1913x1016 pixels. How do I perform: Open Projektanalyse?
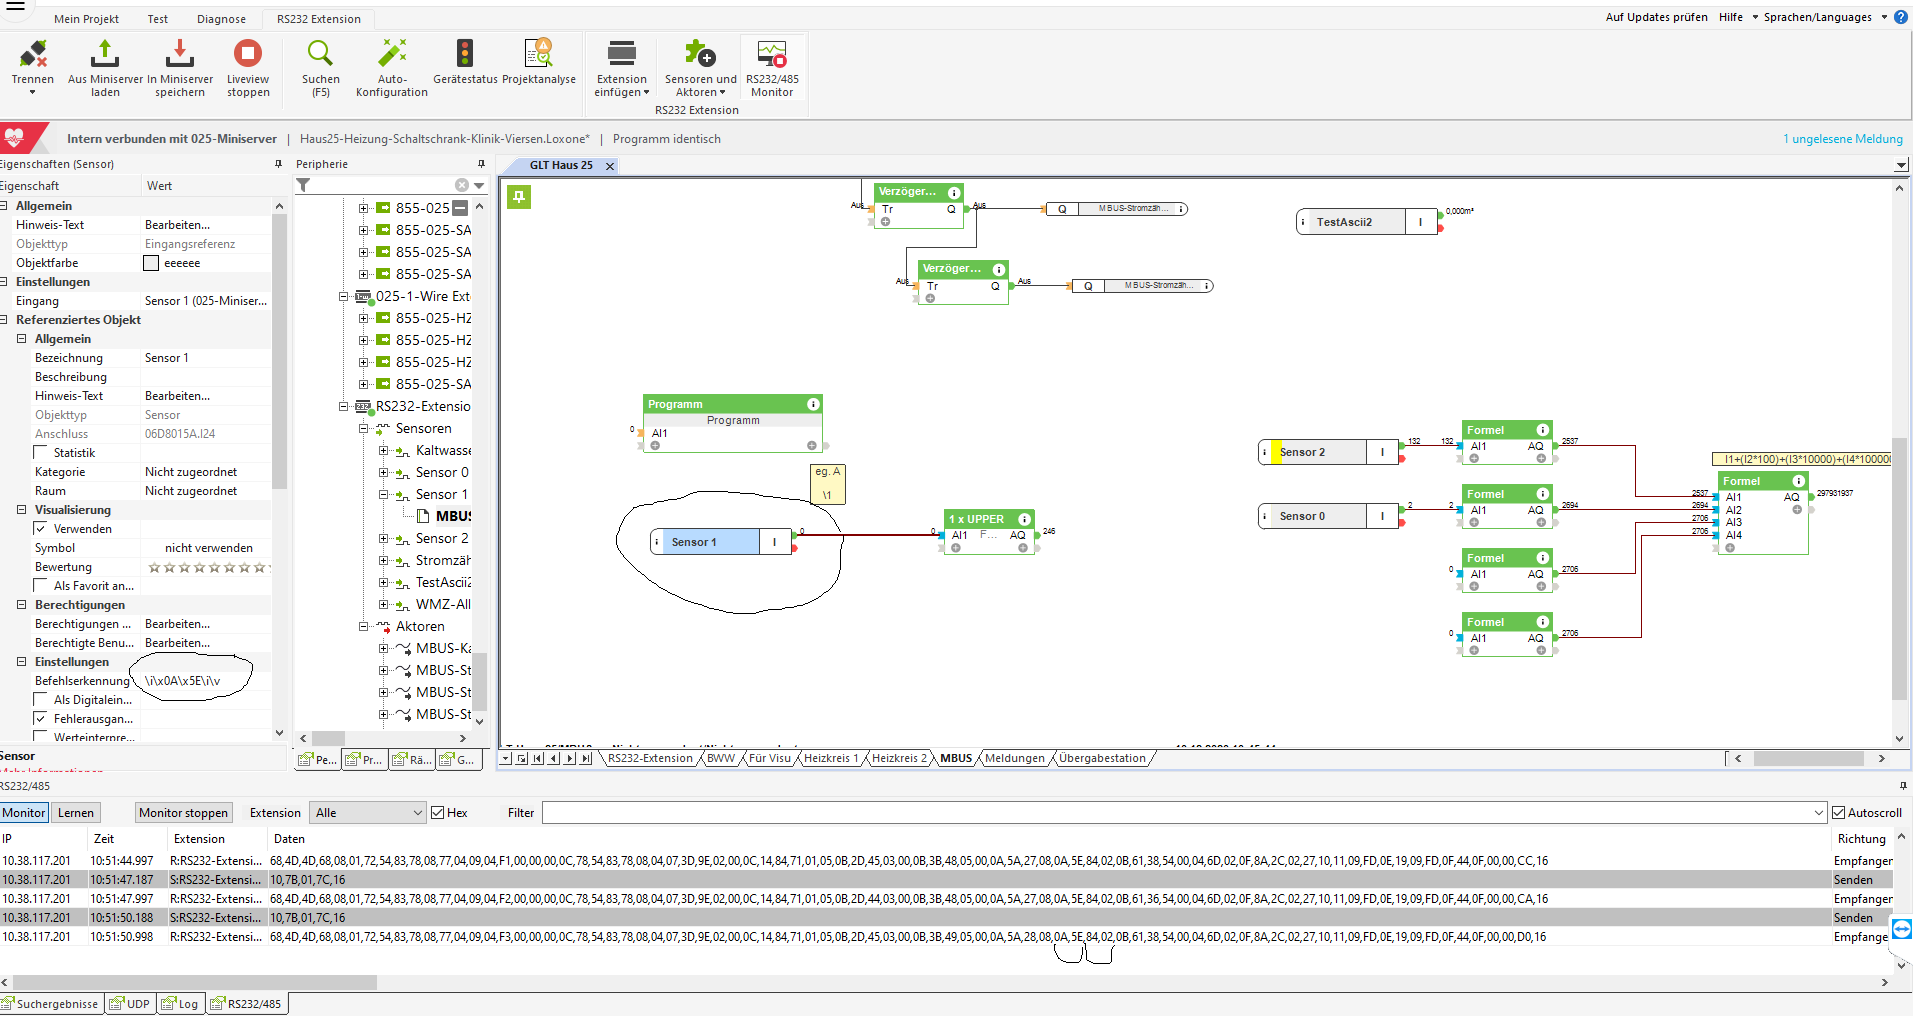click(538, 55)
